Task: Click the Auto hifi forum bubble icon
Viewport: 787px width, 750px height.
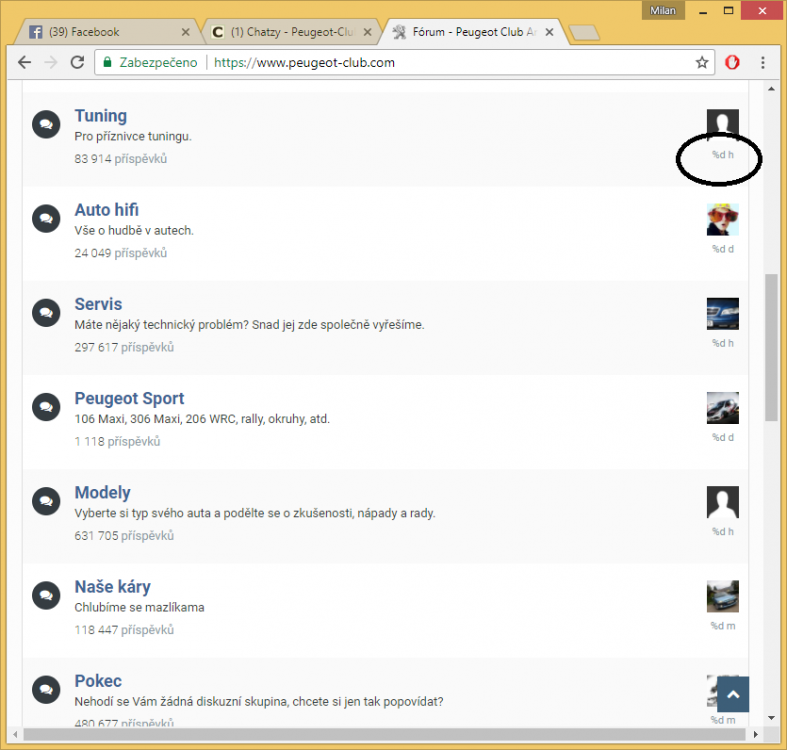Action: pyautogui.click(x=46, y=218)
